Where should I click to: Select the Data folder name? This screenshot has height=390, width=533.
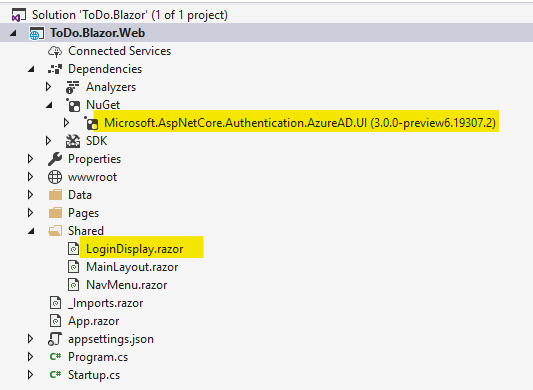point(80,195)
